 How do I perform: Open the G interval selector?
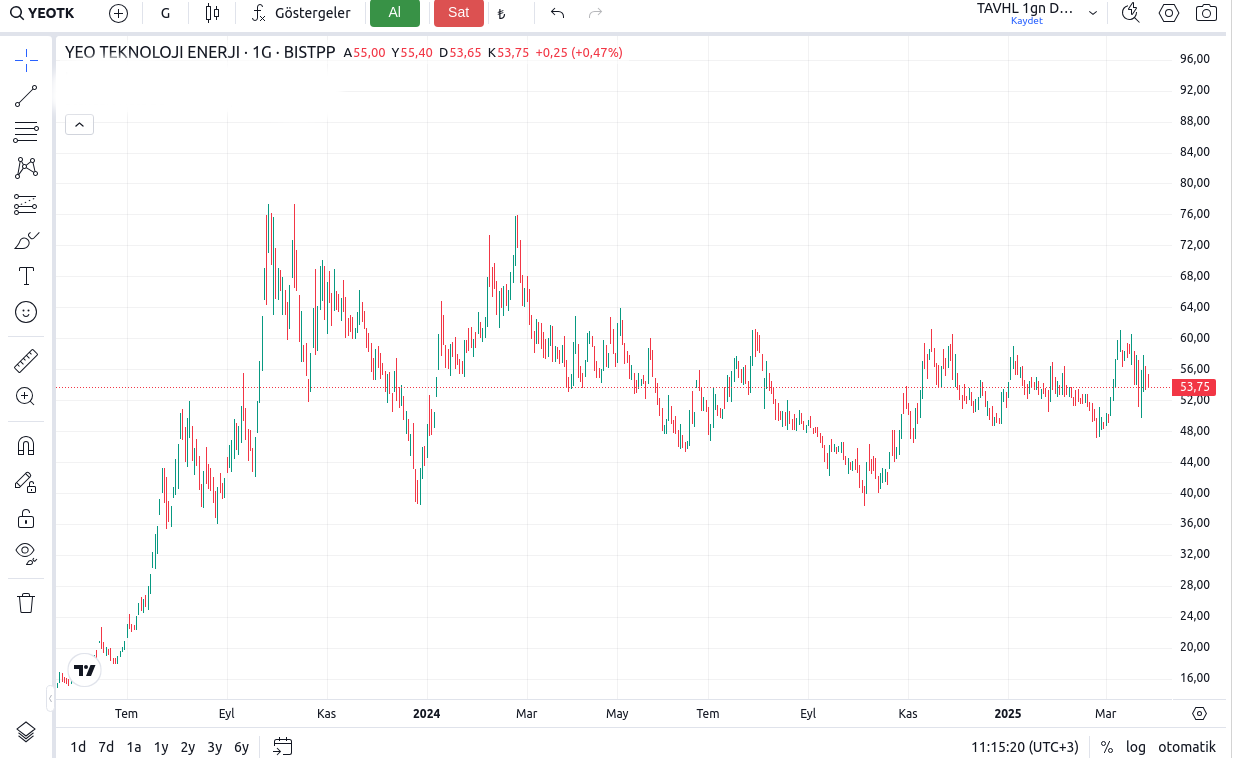[x=165, y=13]
